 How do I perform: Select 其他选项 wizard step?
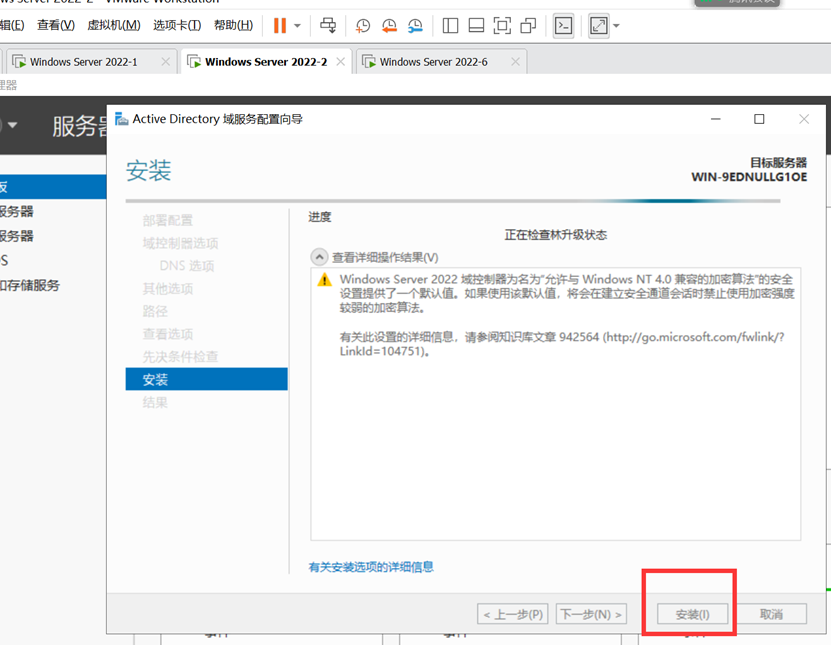pos(167,289)
